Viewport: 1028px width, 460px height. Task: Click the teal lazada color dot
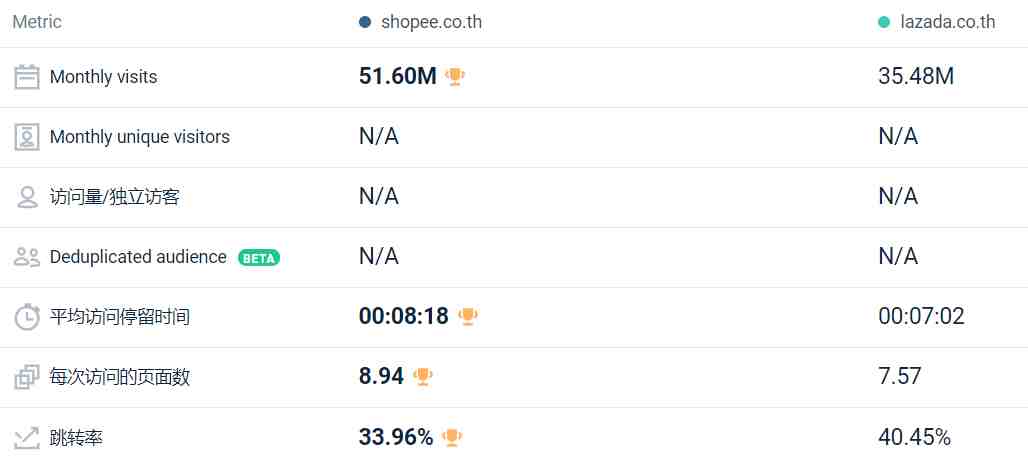(884, 22)
